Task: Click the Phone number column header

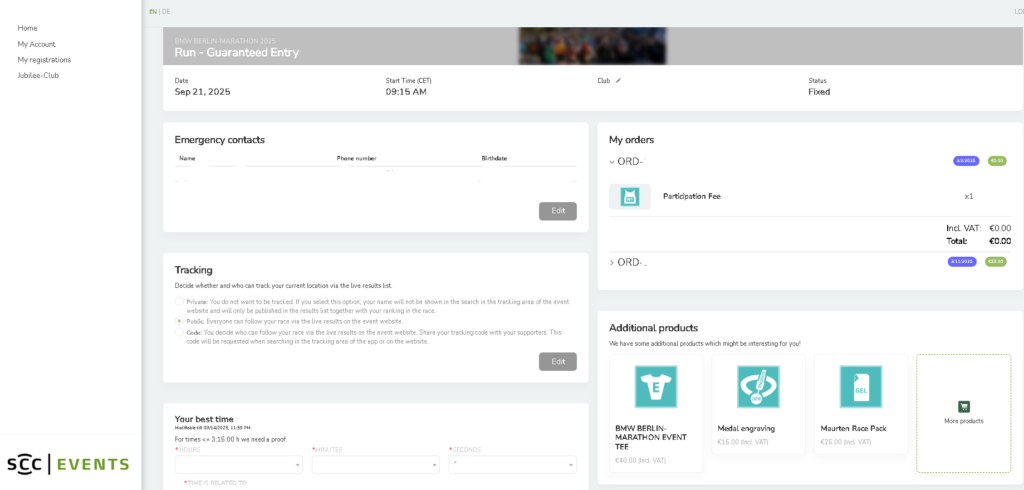Action: 357,159
